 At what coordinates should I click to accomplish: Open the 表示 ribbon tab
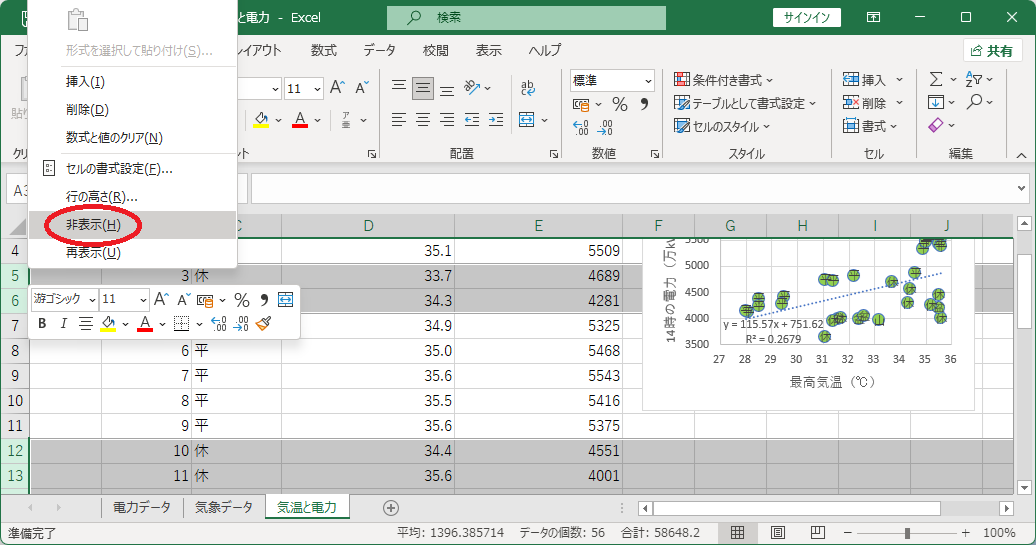point(488,50)
